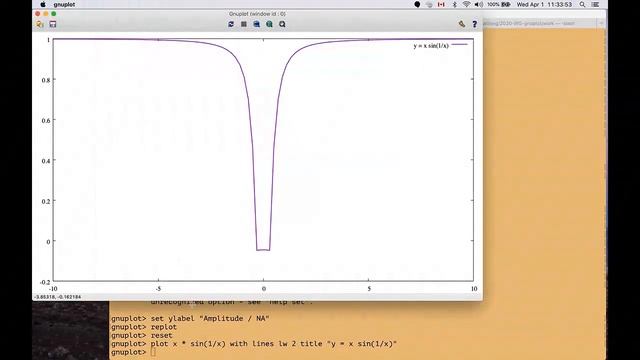Click the y-axis tick label 0.8
This screenshot has width=640, height=360.
pyautogui.click(x=46, y=80)
